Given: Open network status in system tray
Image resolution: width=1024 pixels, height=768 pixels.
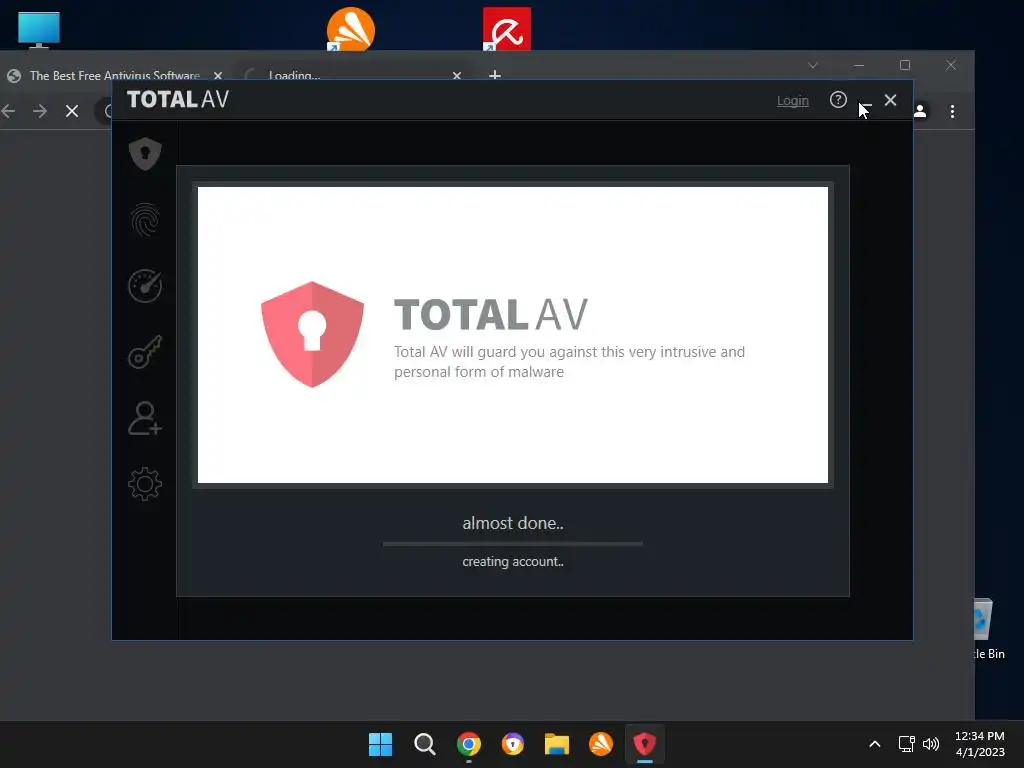Looking at the screenshot, I should (906, 744).
